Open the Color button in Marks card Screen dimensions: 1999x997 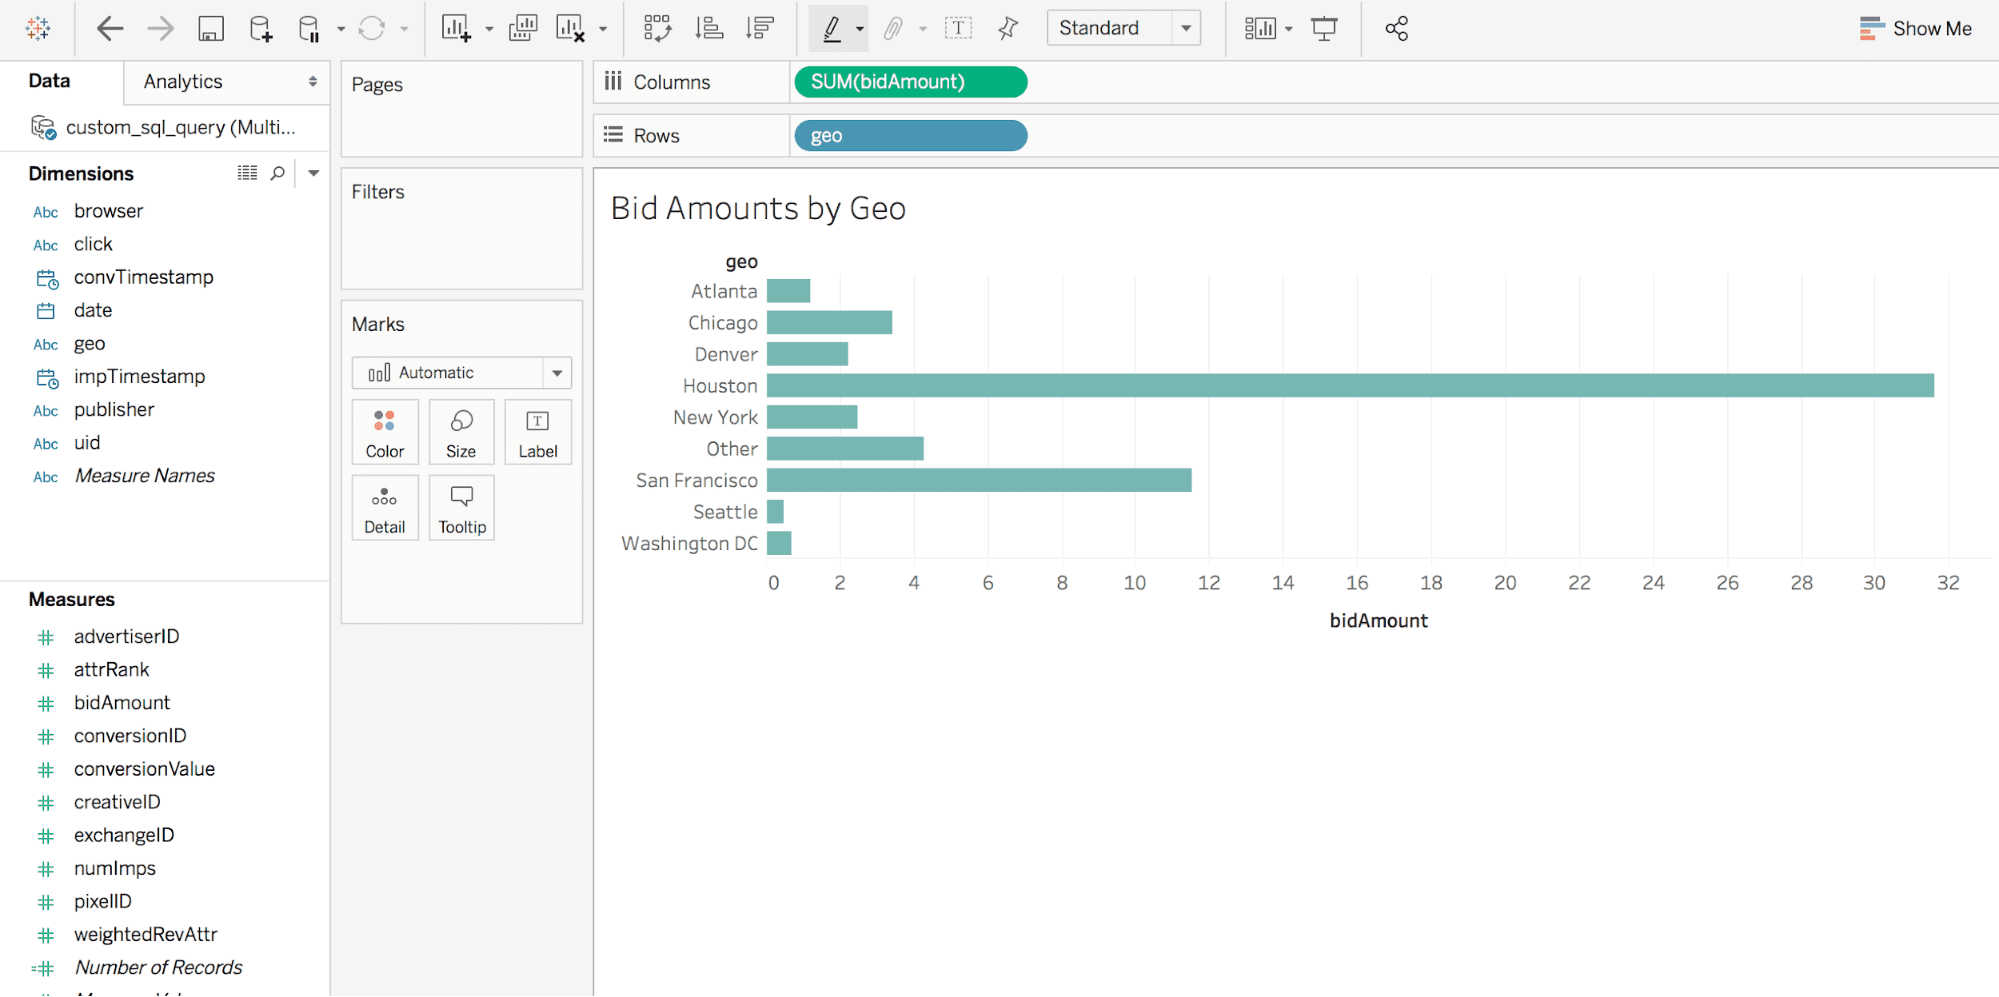pyautogui.click(x=385, y=432)
